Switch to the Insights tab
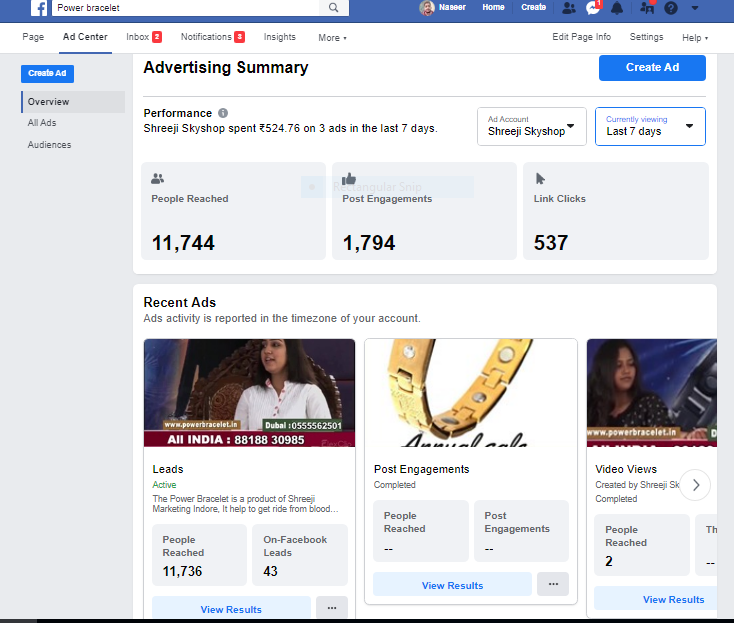Screen dimensions: 734x623 [x=279, y=37]
